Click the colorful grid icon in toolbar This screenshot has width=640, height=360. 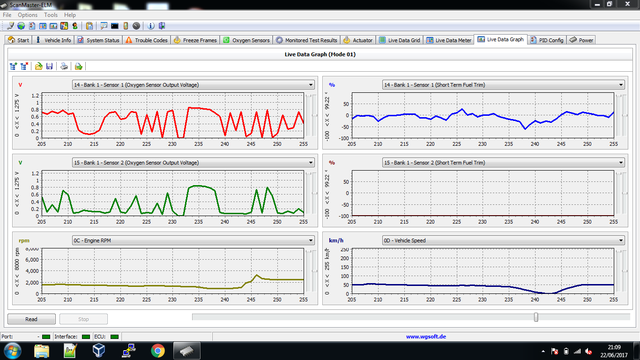64,26
